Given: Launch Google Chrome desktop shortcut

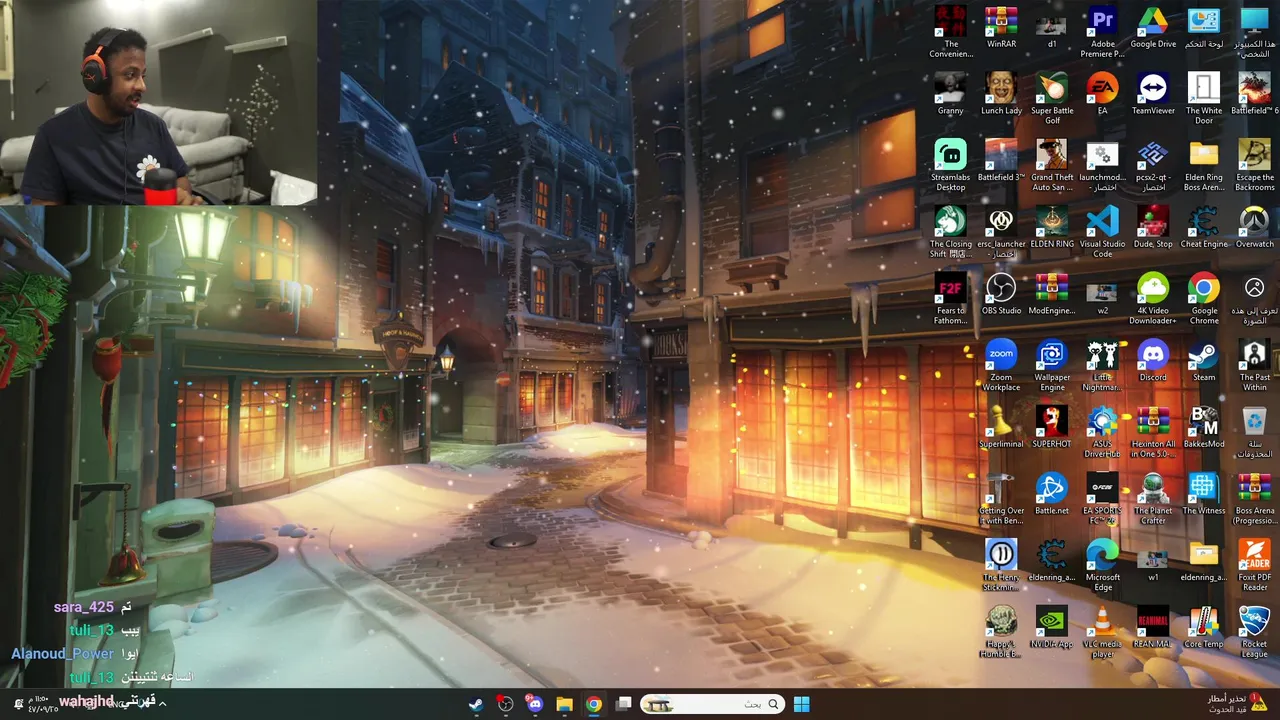Looking at the screenshot, I should tap(1204, 298).
